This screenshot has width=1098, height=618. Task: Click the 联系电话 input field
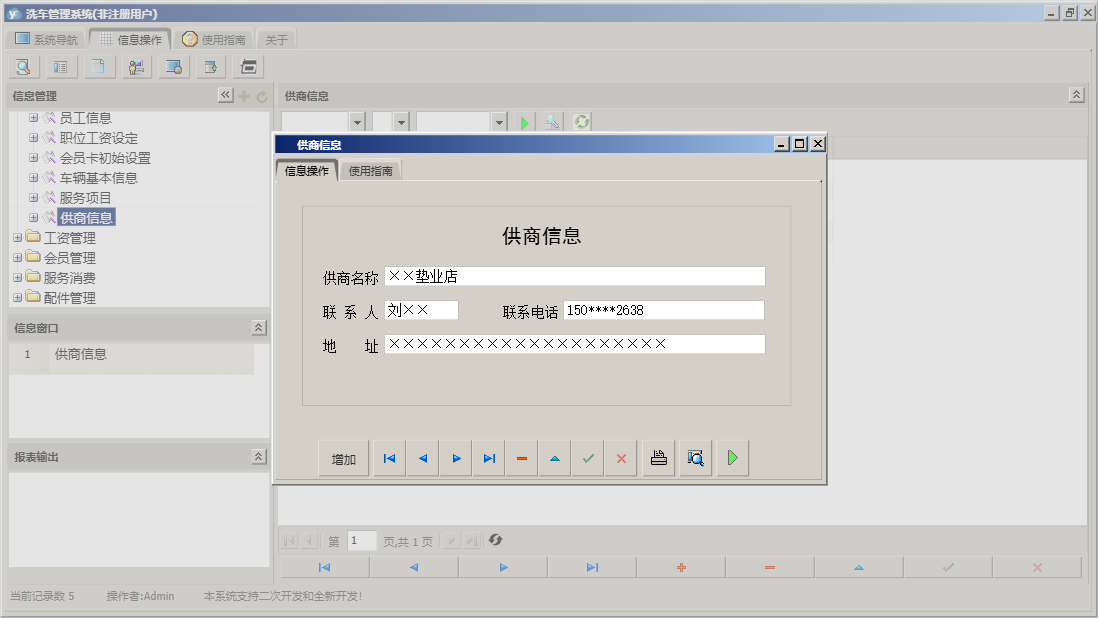(664, 310)
